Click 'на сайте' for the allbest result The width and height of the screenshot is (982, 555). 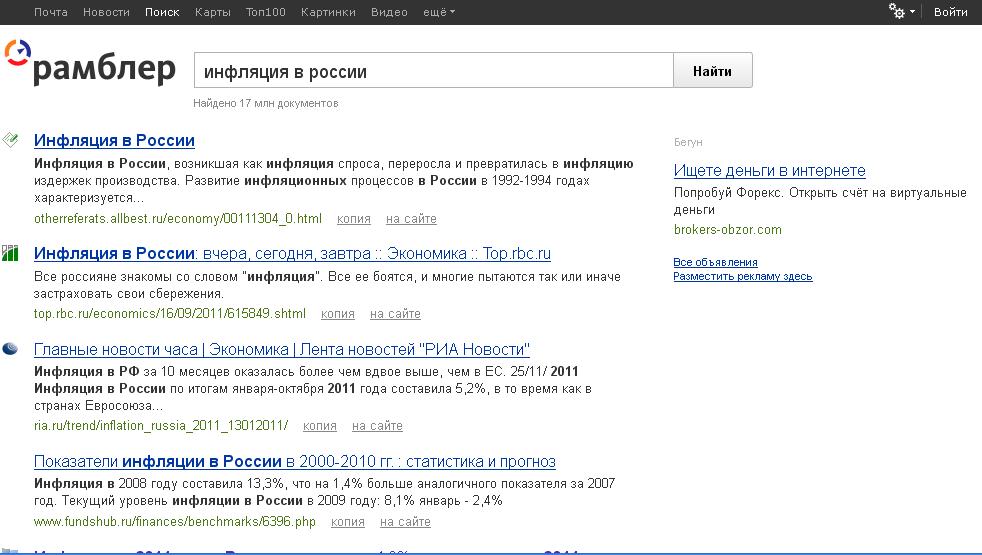coord(411,219)
